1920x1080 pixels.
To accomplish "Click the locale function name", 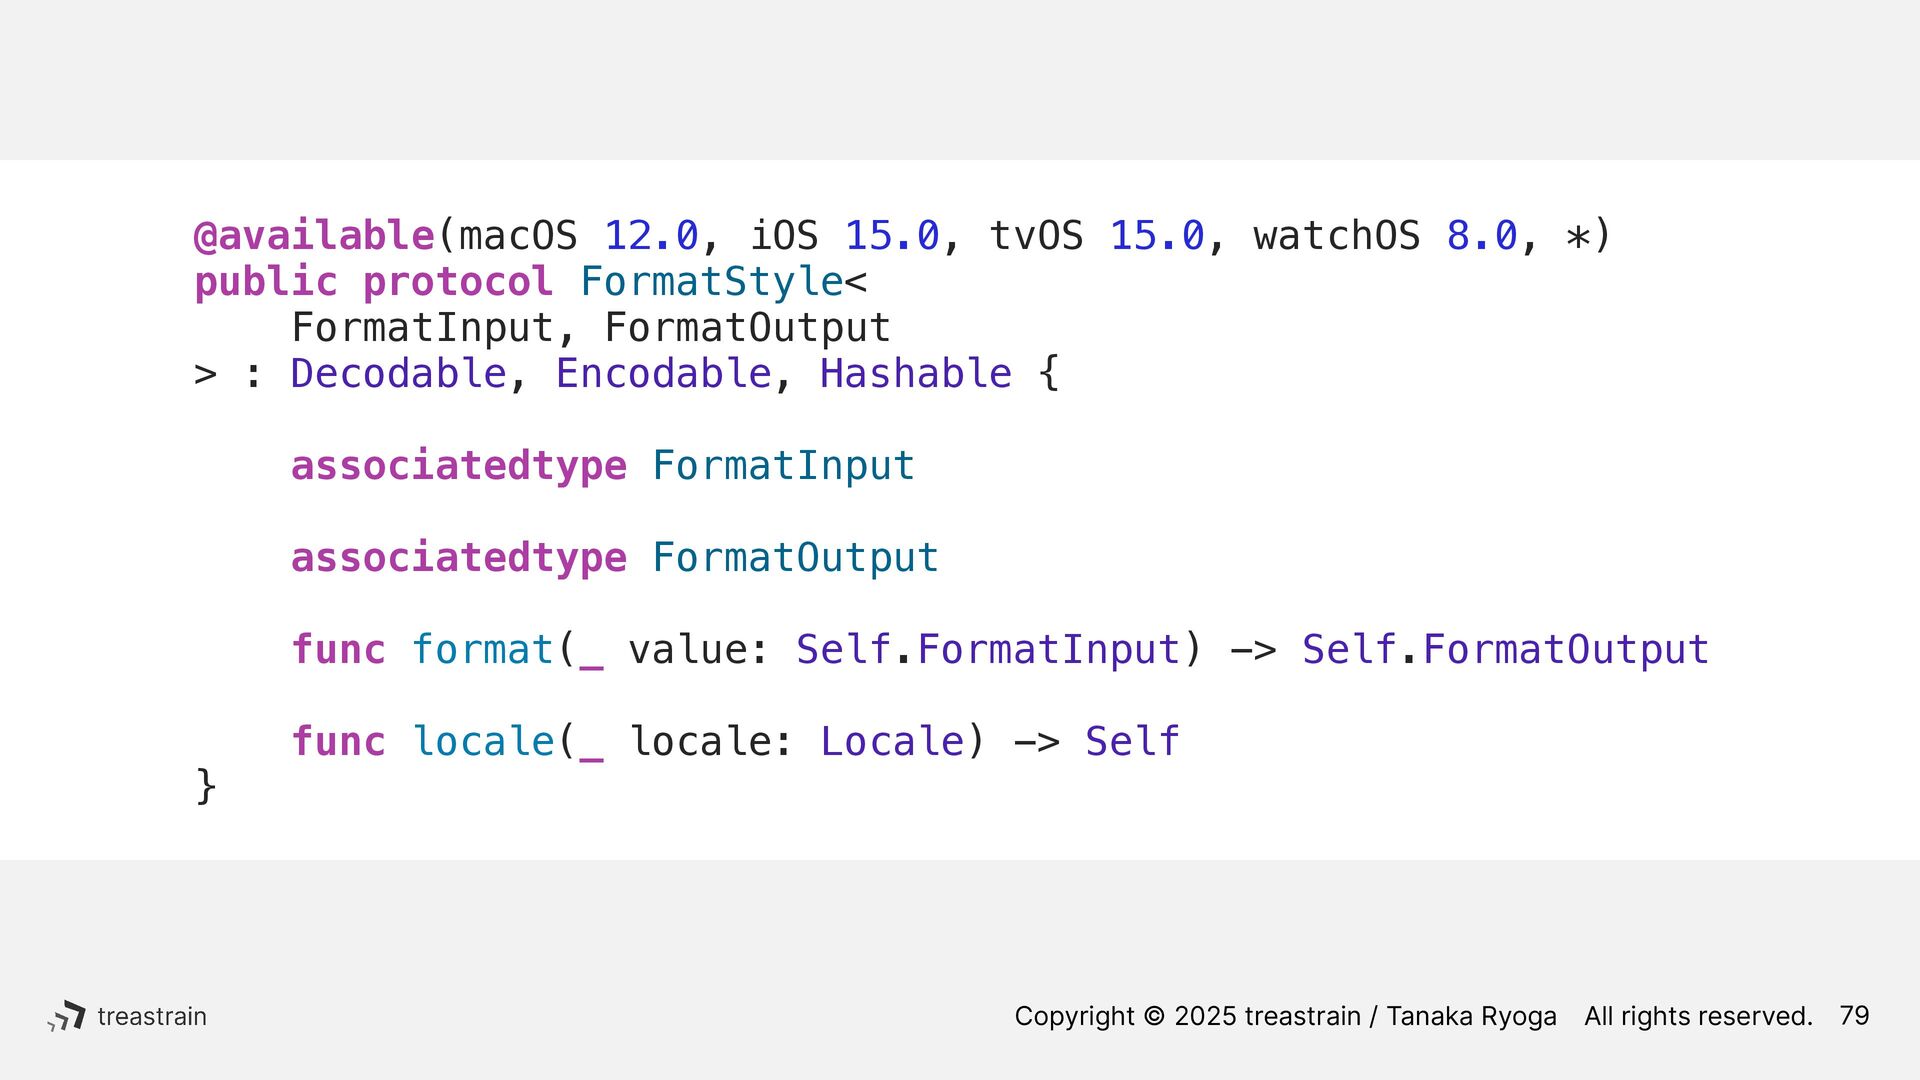I will [483, 742].
